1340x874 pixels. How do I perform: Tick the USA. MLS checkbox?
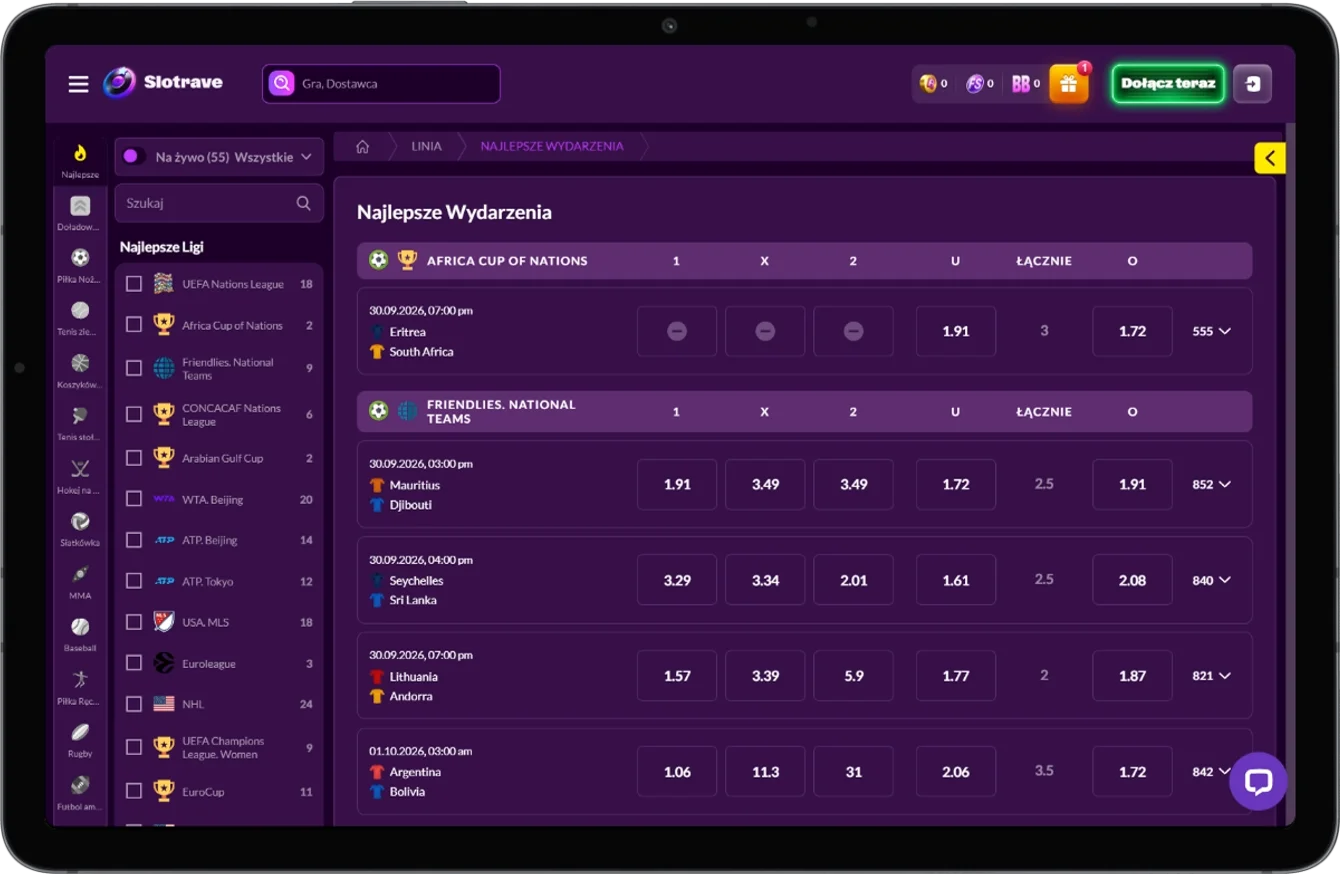(134, 622)
